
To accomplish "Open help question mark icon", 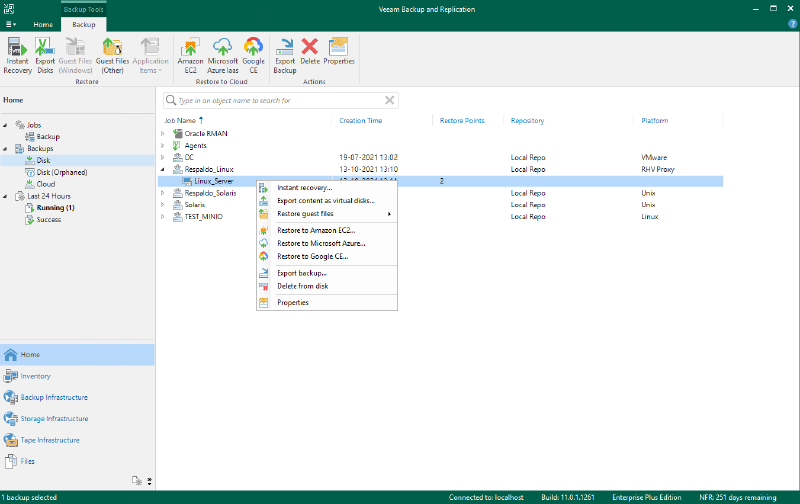I will click(x=792, y=24).
